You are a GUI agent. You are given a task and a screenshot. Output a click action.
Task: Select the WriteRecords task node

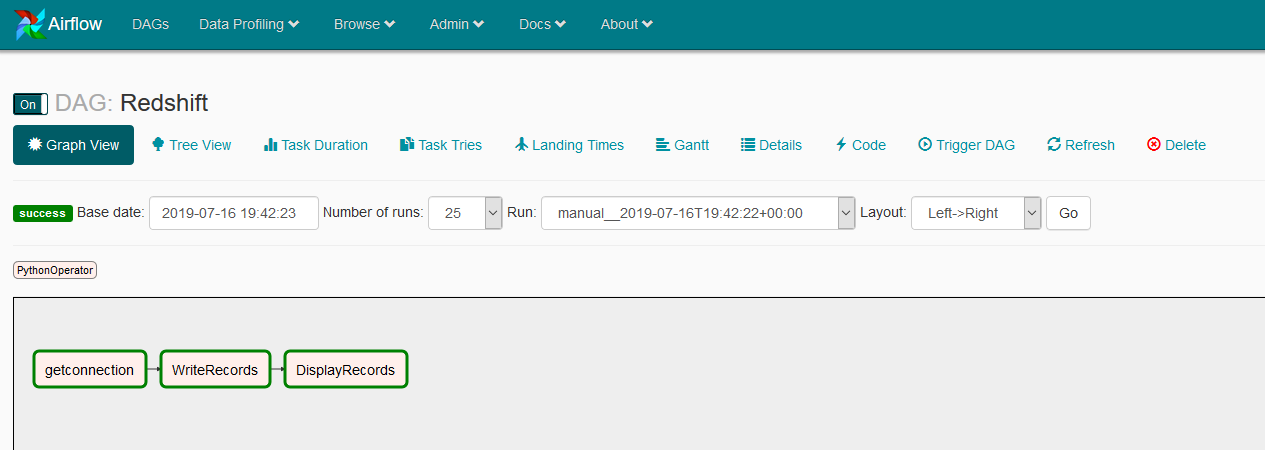(x=215, y=370)
